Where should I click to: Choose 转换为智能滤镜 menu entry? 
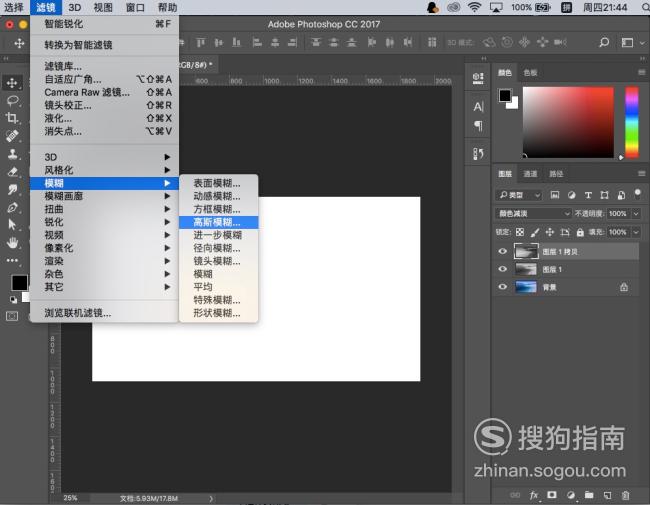pyautogui.click(x=104, y=45)
